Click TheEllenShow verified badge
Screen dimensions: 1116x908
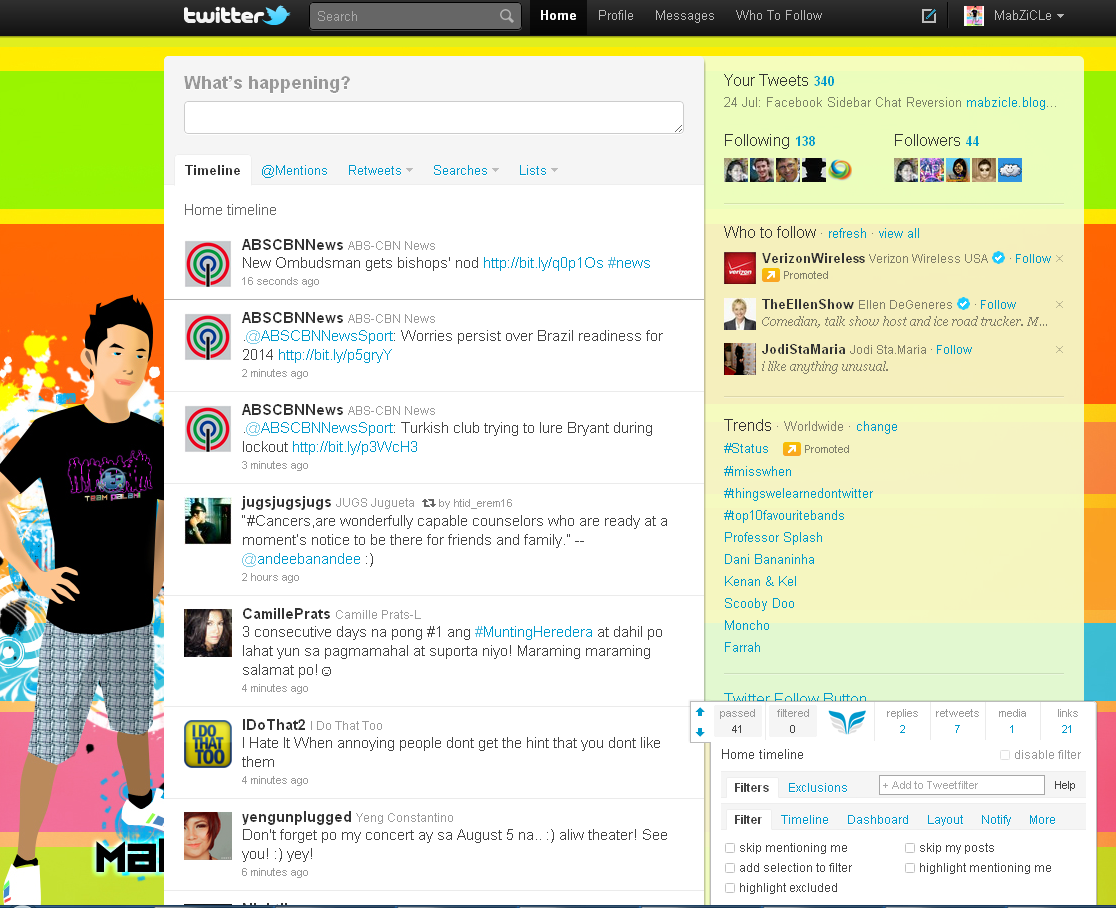[964, 304]
